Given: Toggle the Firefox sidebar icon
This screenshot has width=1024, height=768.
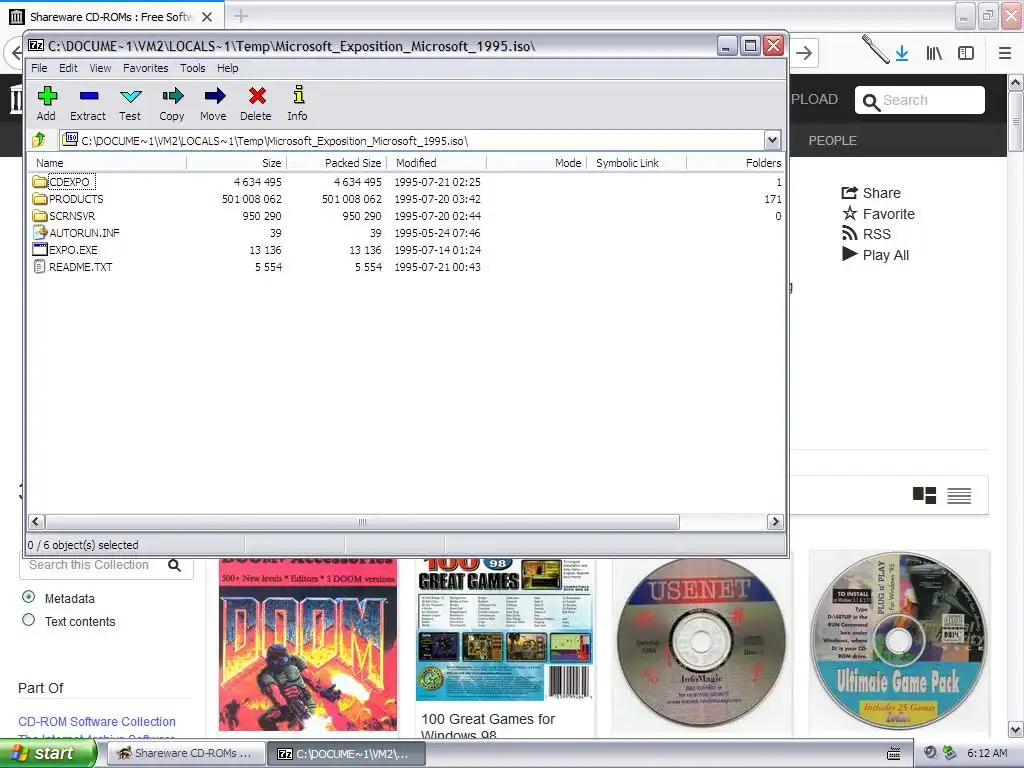Looking at the screenshot, I should [x=965, y=53].
